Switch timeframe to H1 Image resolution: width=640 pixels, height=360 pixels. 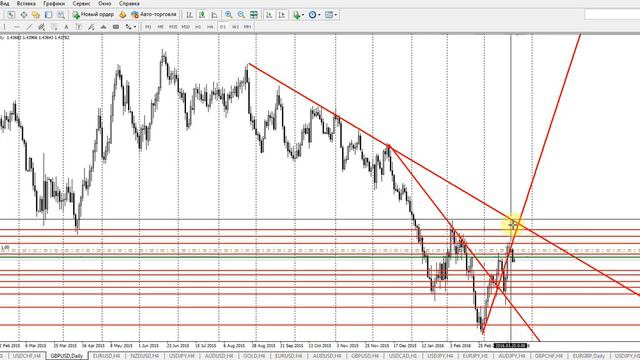[x=198, y=27]
